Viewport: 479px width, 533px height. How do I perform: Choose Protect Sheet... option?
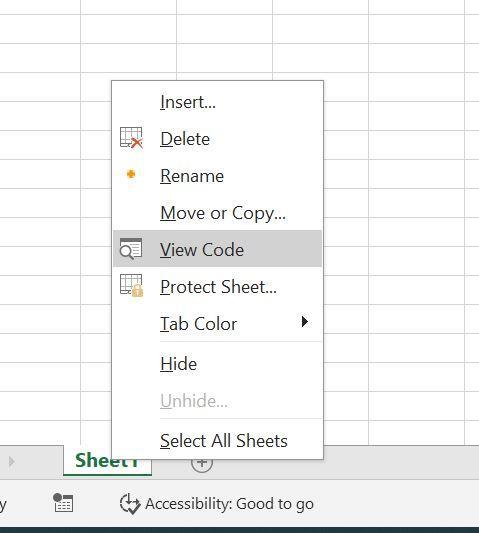217,287
